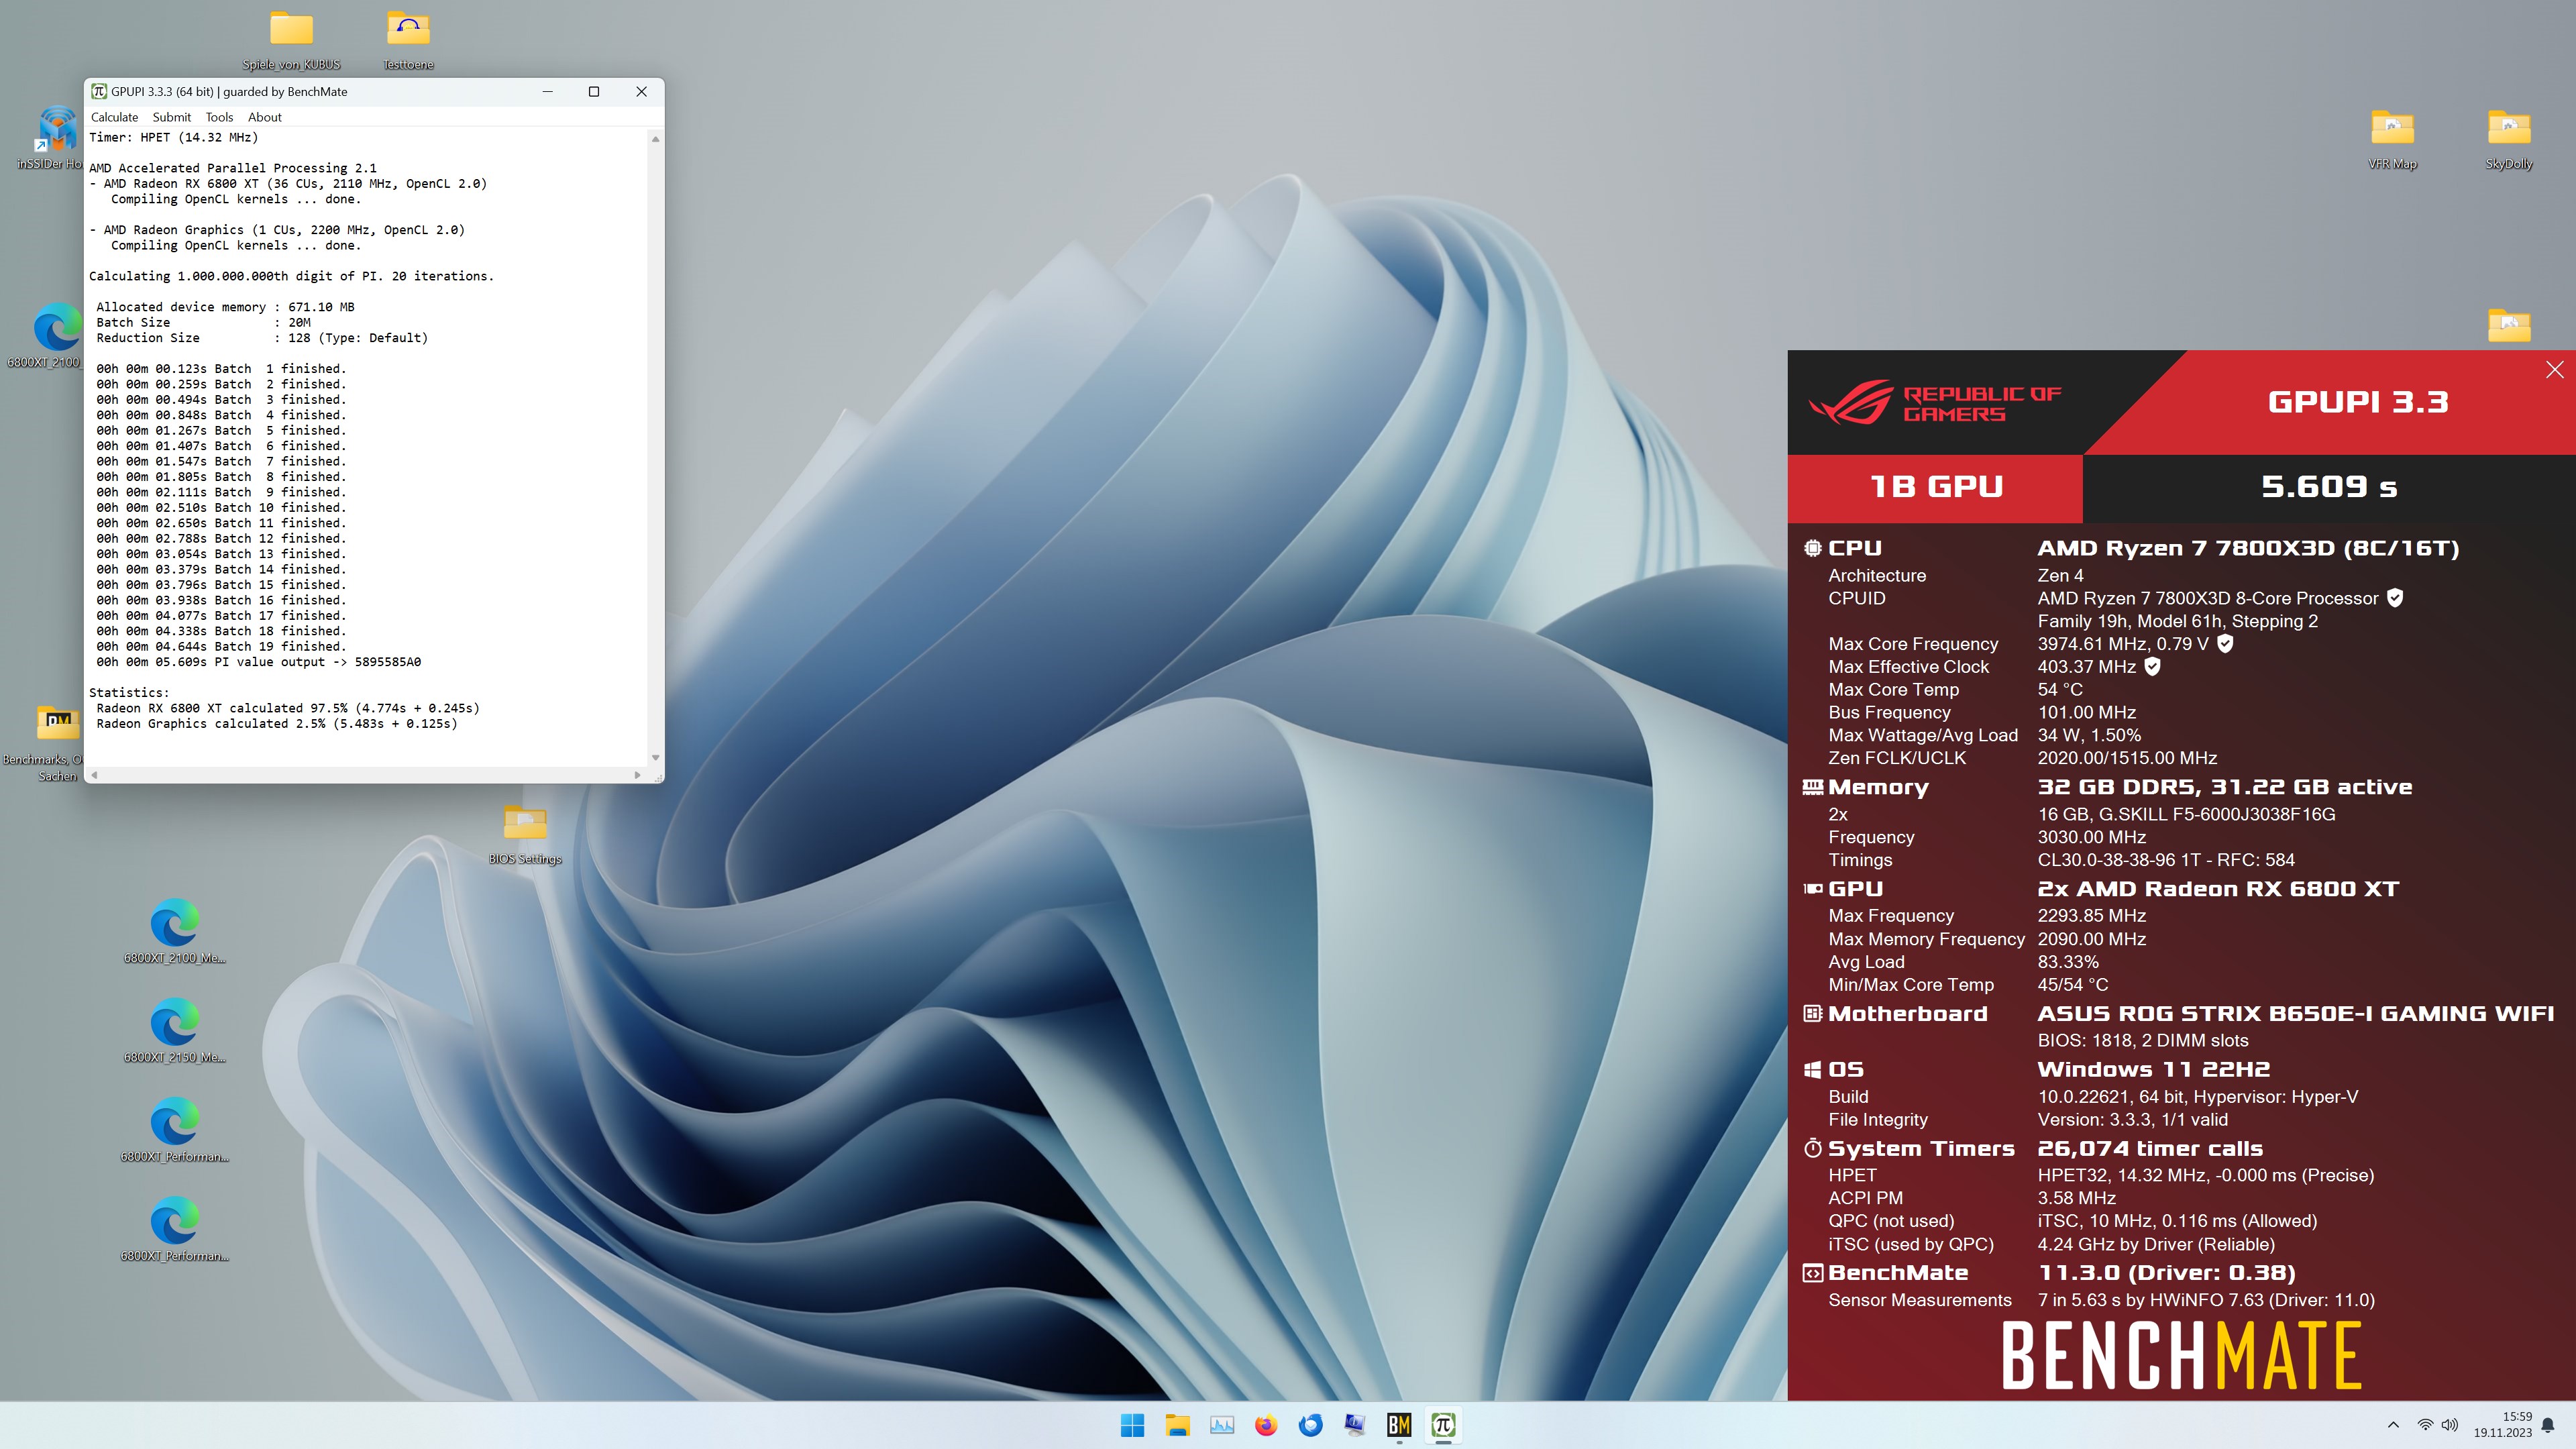Click the GPU section icon
This screenshot has height=1449, width=2576.
tap(1812, 889)
